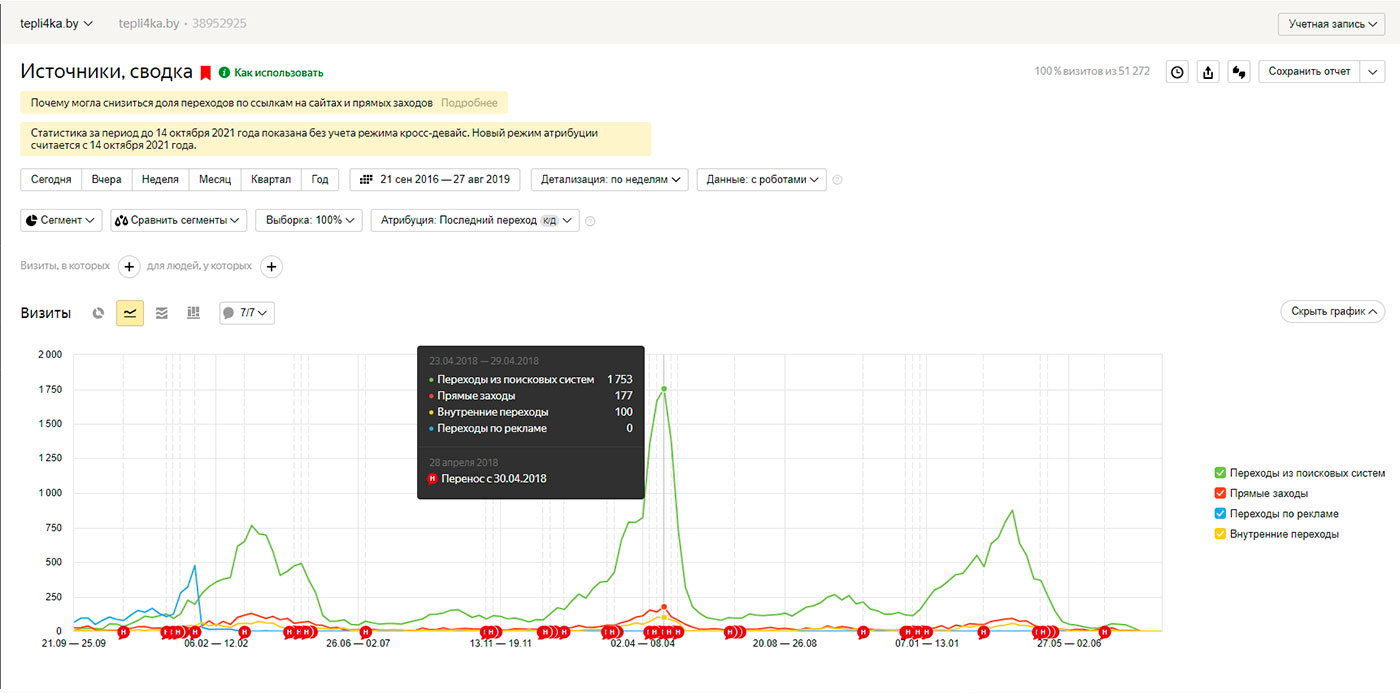Click the '27.05 — 02.06' axis label
This screenshot has height=693, width=1400.
tap(1069, 644)
